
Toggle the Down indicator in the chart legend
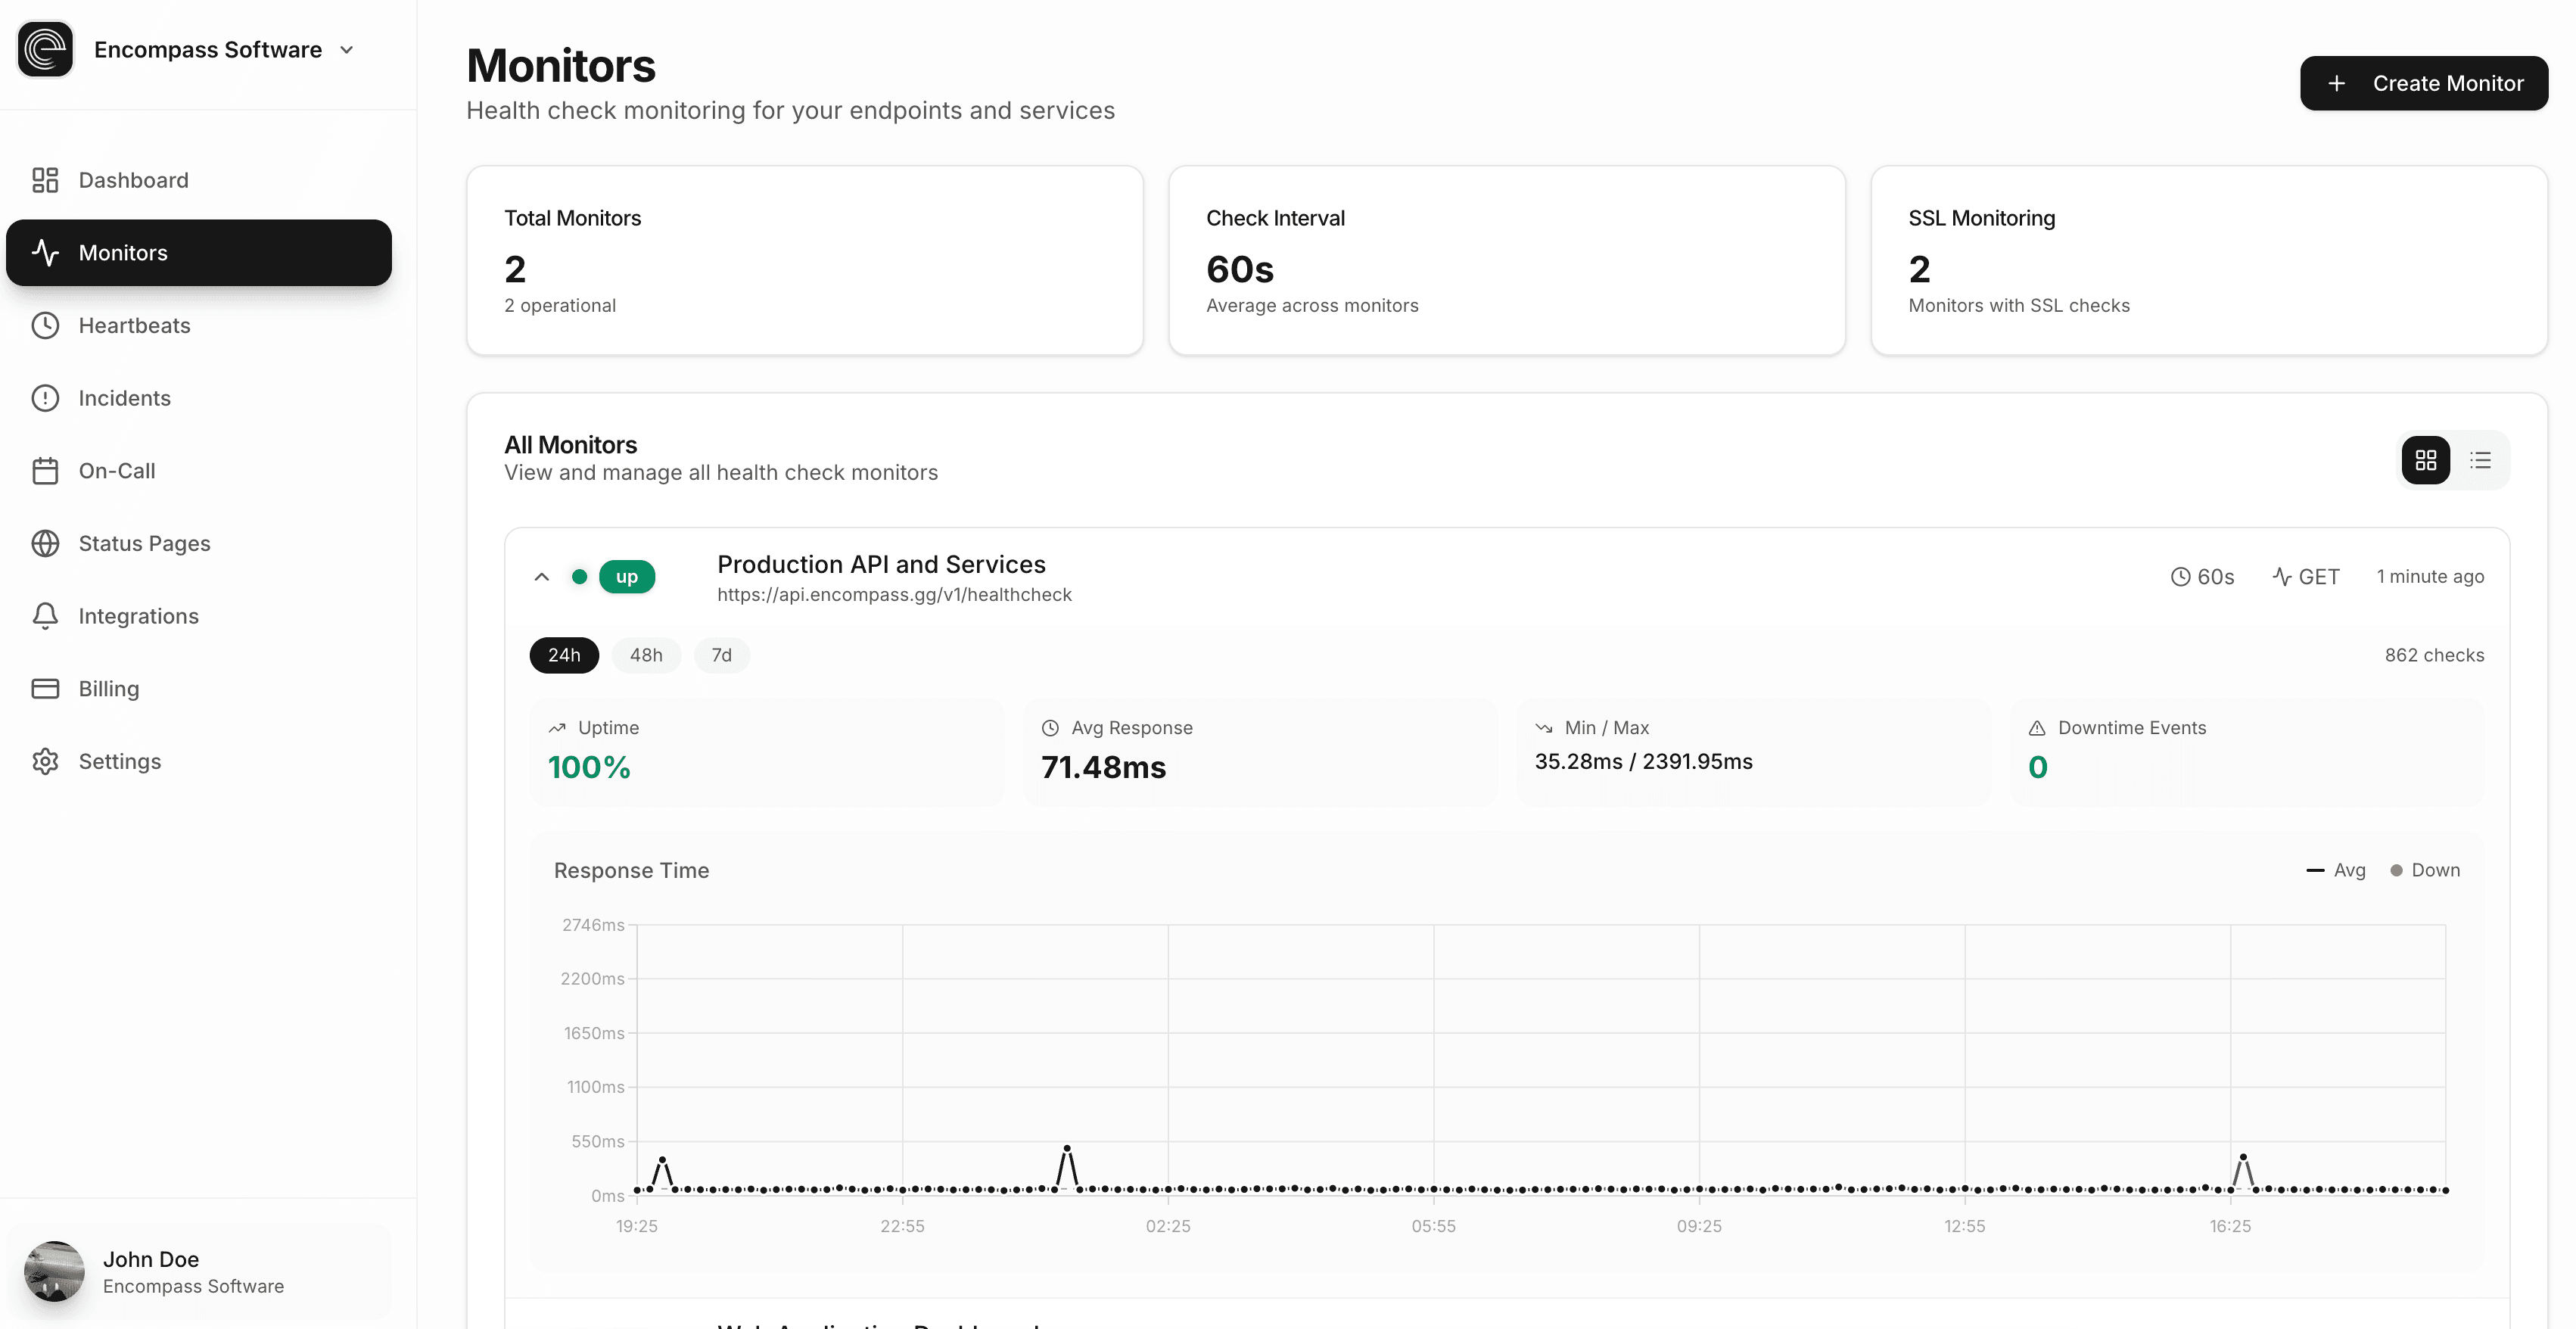point(2427,870)
